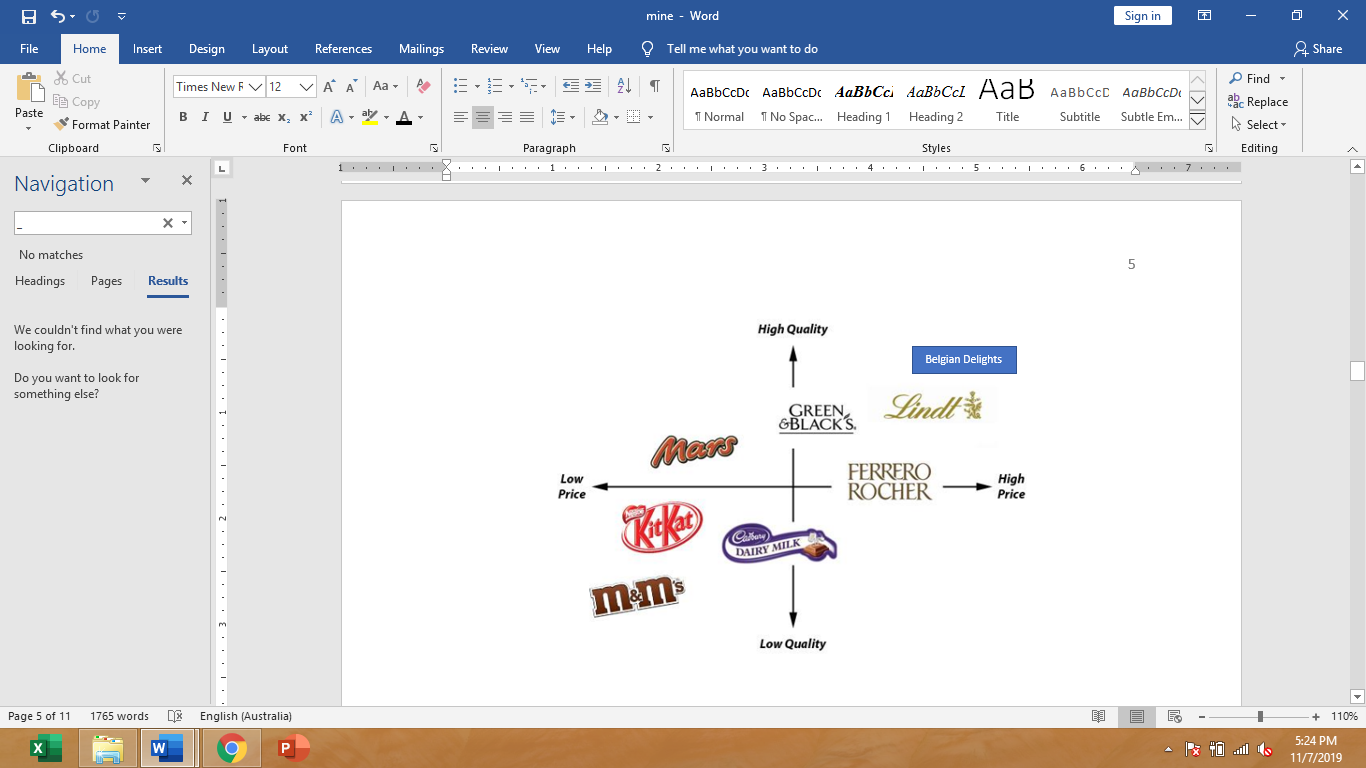Open the Select dropdown in Editing
Image resolution: width=1366 pixels, height=768 pixels.
pyautogui.click(x=1258, y=125)
